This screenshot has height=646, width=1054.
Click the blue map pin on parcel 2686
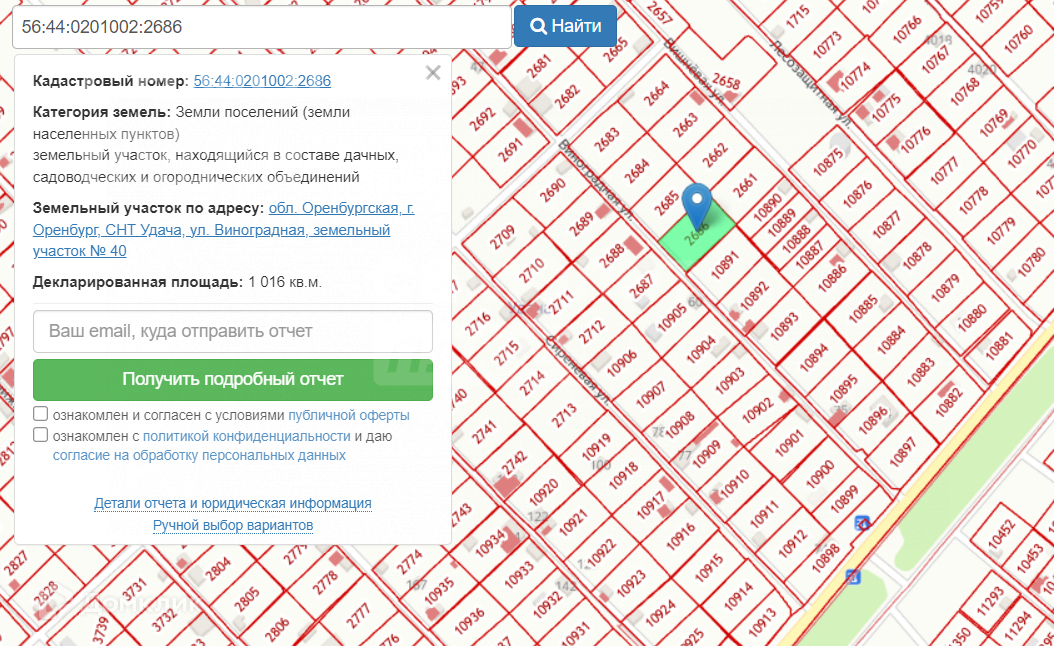click(696, 206)
